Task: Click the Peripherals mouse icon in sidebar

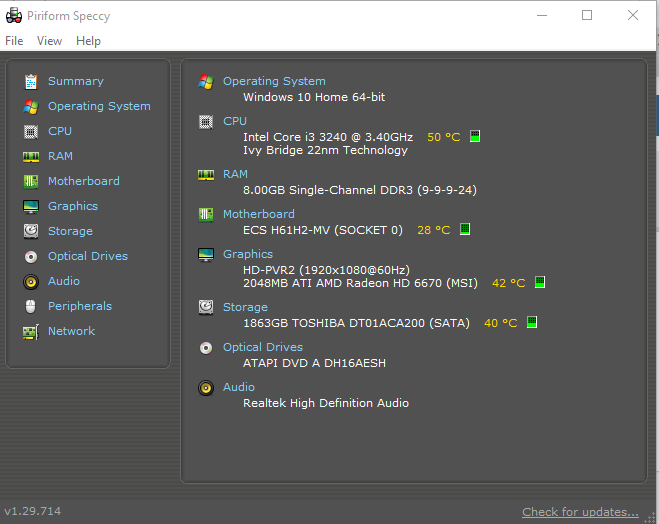Action: [x=31, y=306]
